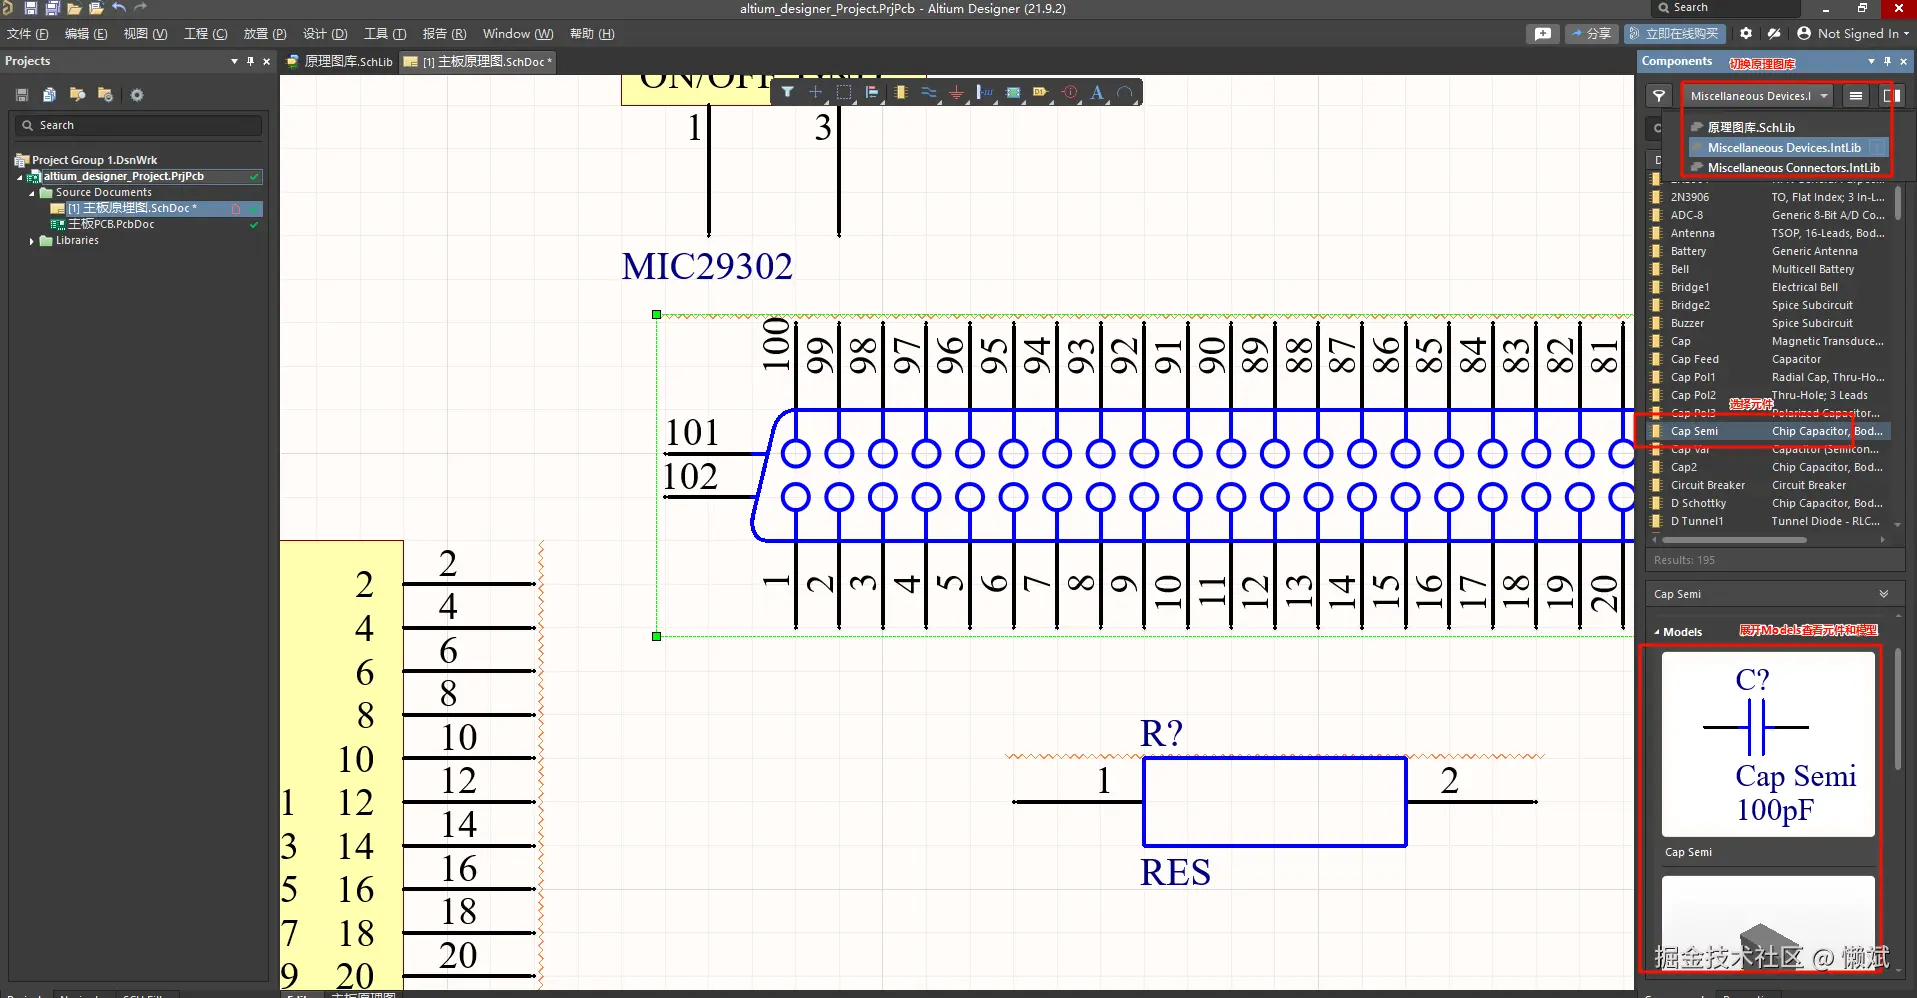Click the components list horizontal scrollbar
The image size is (1917, 998).
[x=1735, y=540]
